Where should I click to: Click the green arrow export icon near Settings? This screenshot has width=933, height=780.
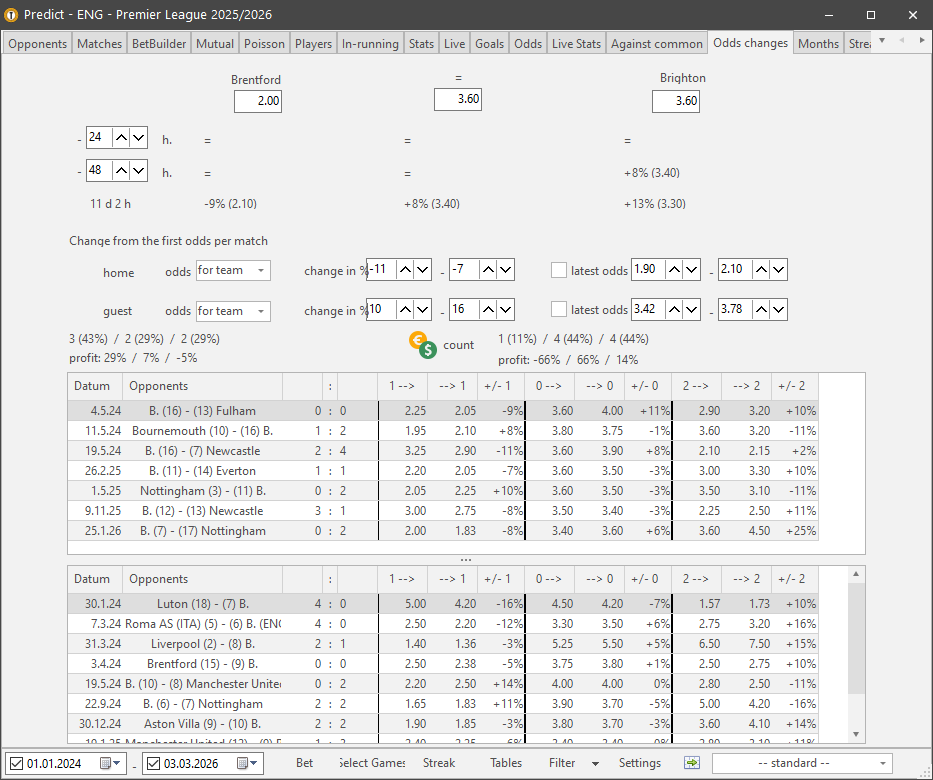point(691,762)
